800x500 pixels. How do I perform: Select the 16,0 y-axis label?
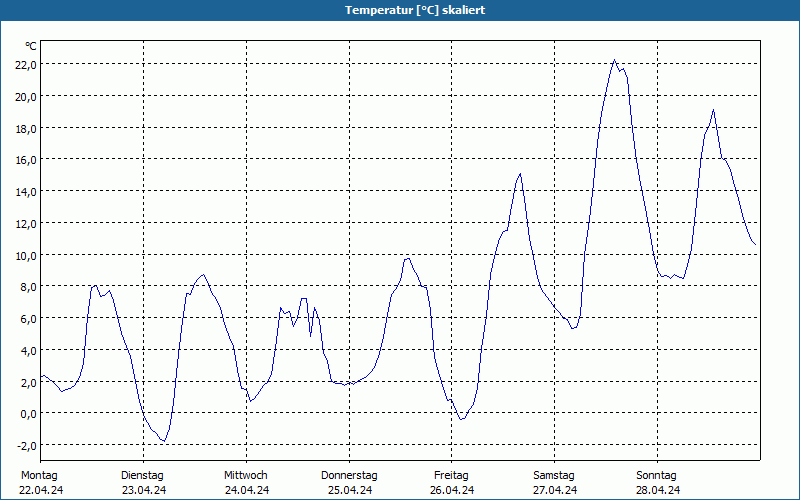pyautogui.click(x=26, y=160)
